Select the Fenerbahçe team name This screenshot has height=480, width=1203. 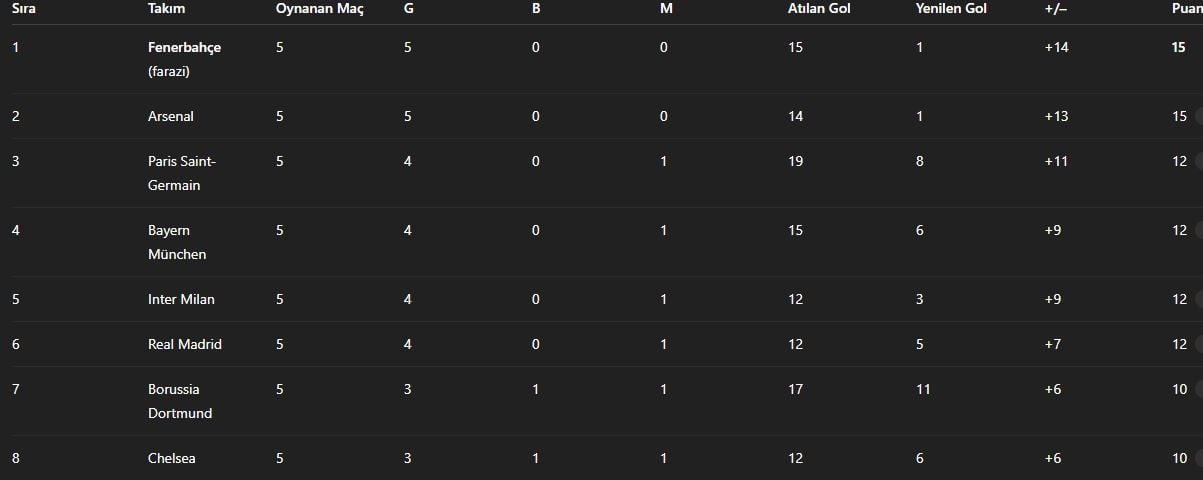184,48
